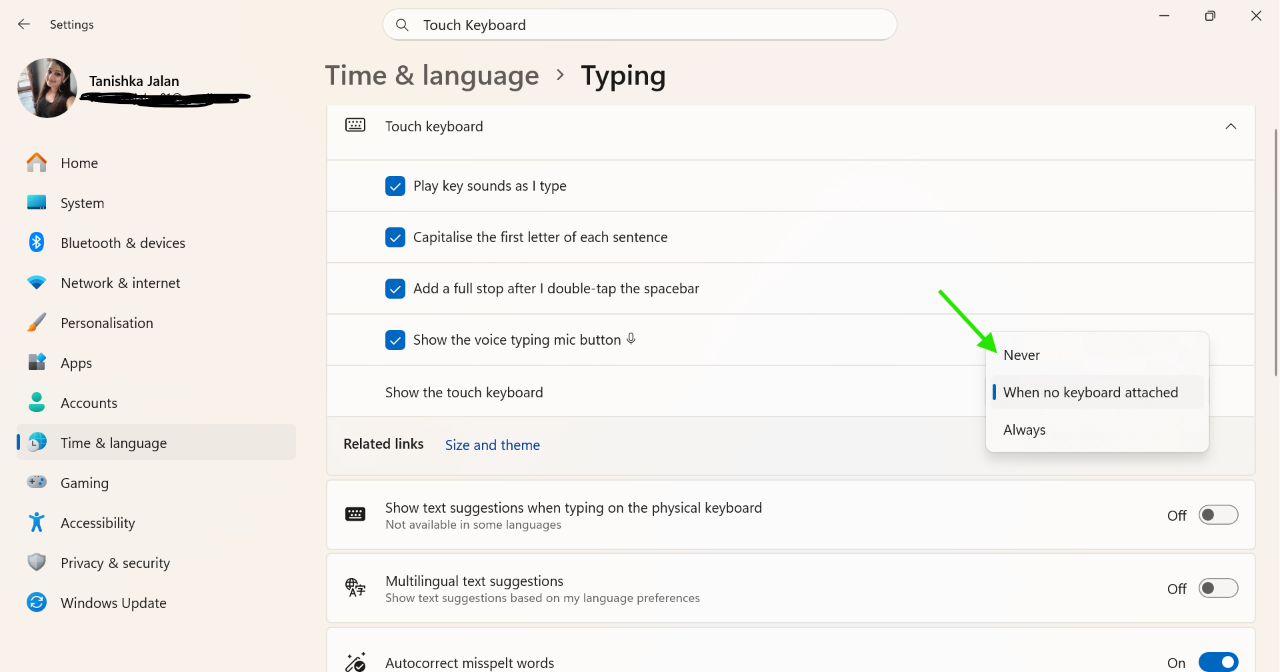Viewport: 1280px width, 672px height.
Task: Close the Settings window
Action: (1256, 16)
